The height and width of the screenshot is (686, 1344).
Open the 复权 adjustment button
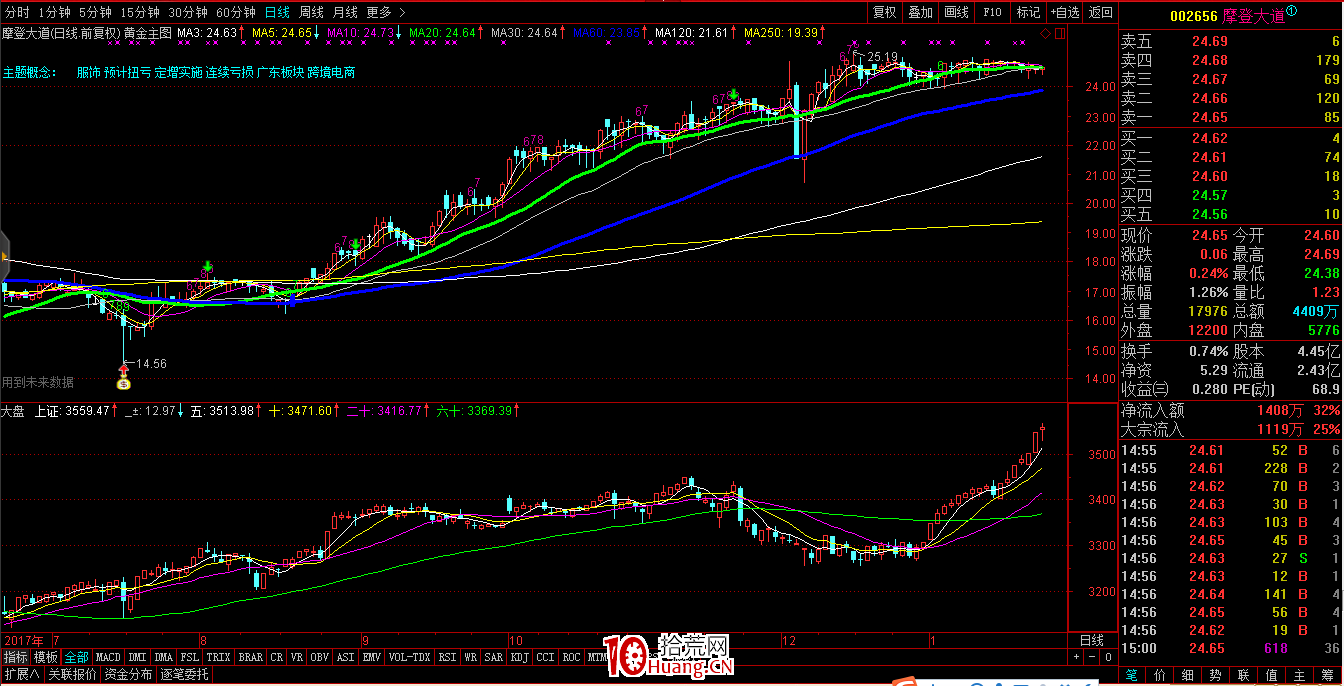coord(885,12)
